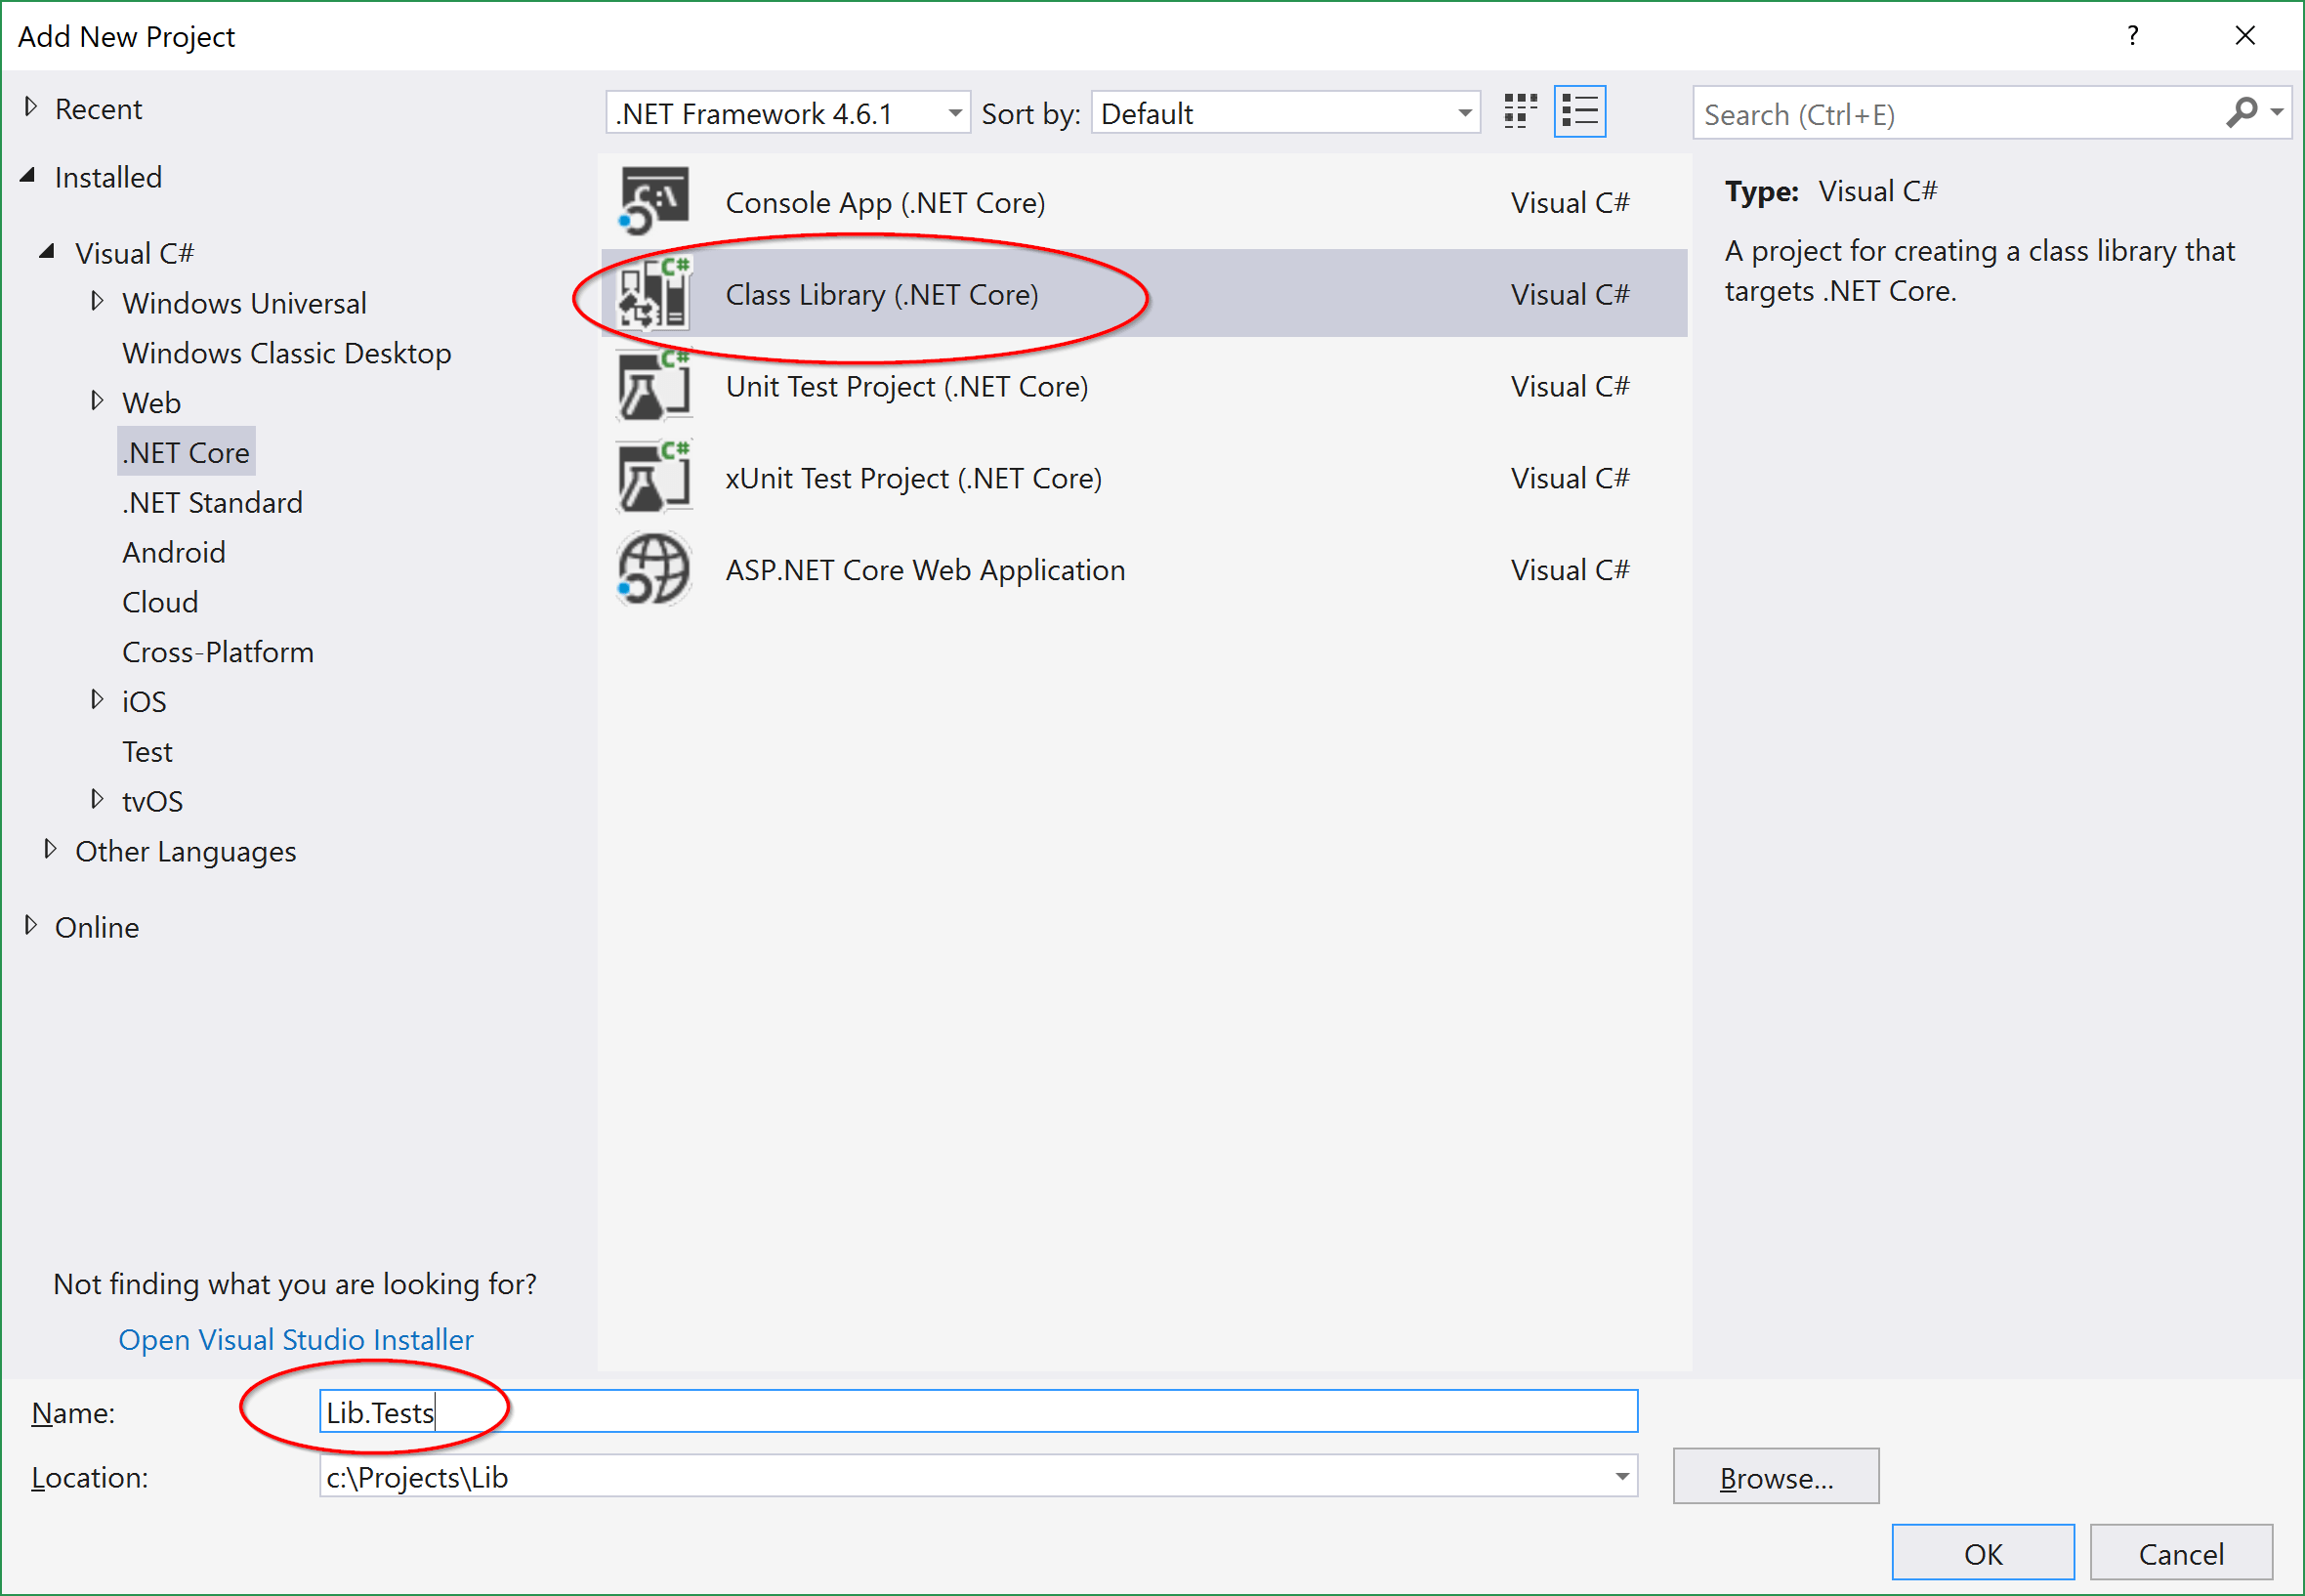The width and height of the screenshot is (2305, 1596).
Task: Select the .NET Core category
Action: [186, 452]
